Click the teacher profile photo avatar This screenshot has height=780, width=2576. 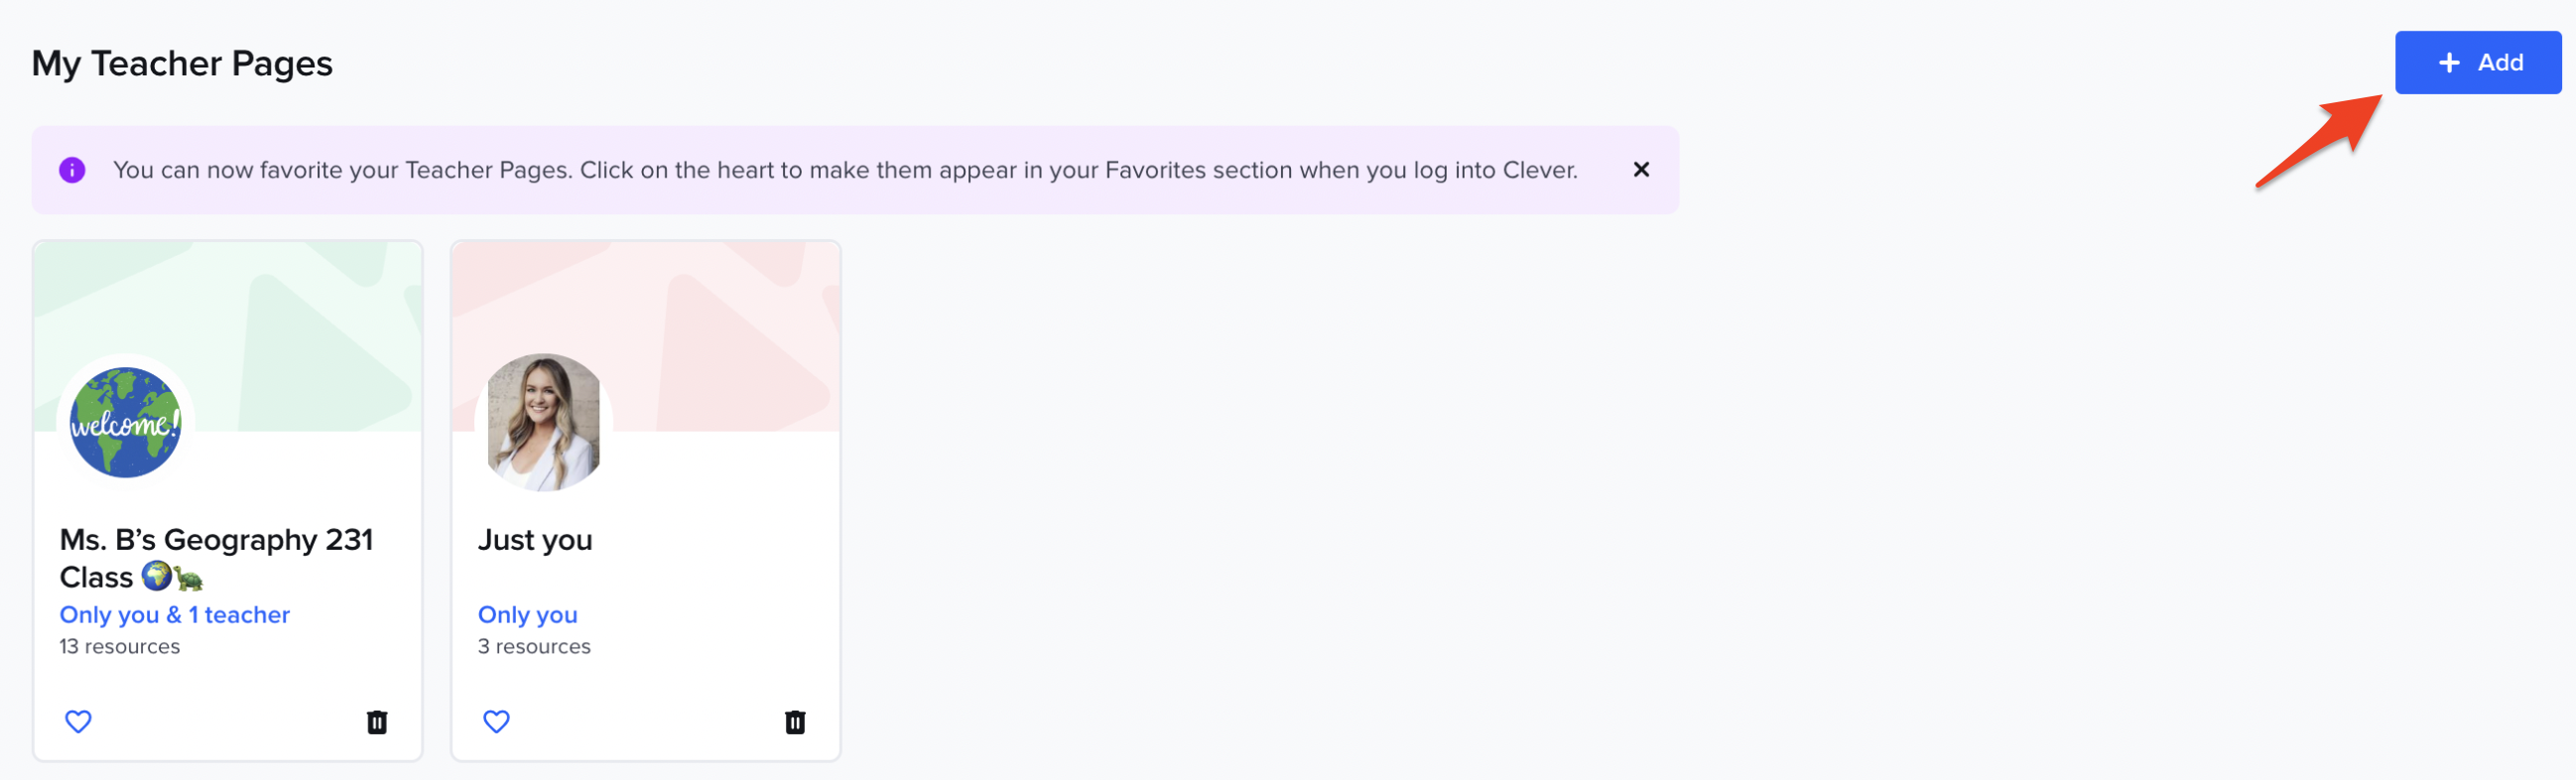click(x=543, y=422)
